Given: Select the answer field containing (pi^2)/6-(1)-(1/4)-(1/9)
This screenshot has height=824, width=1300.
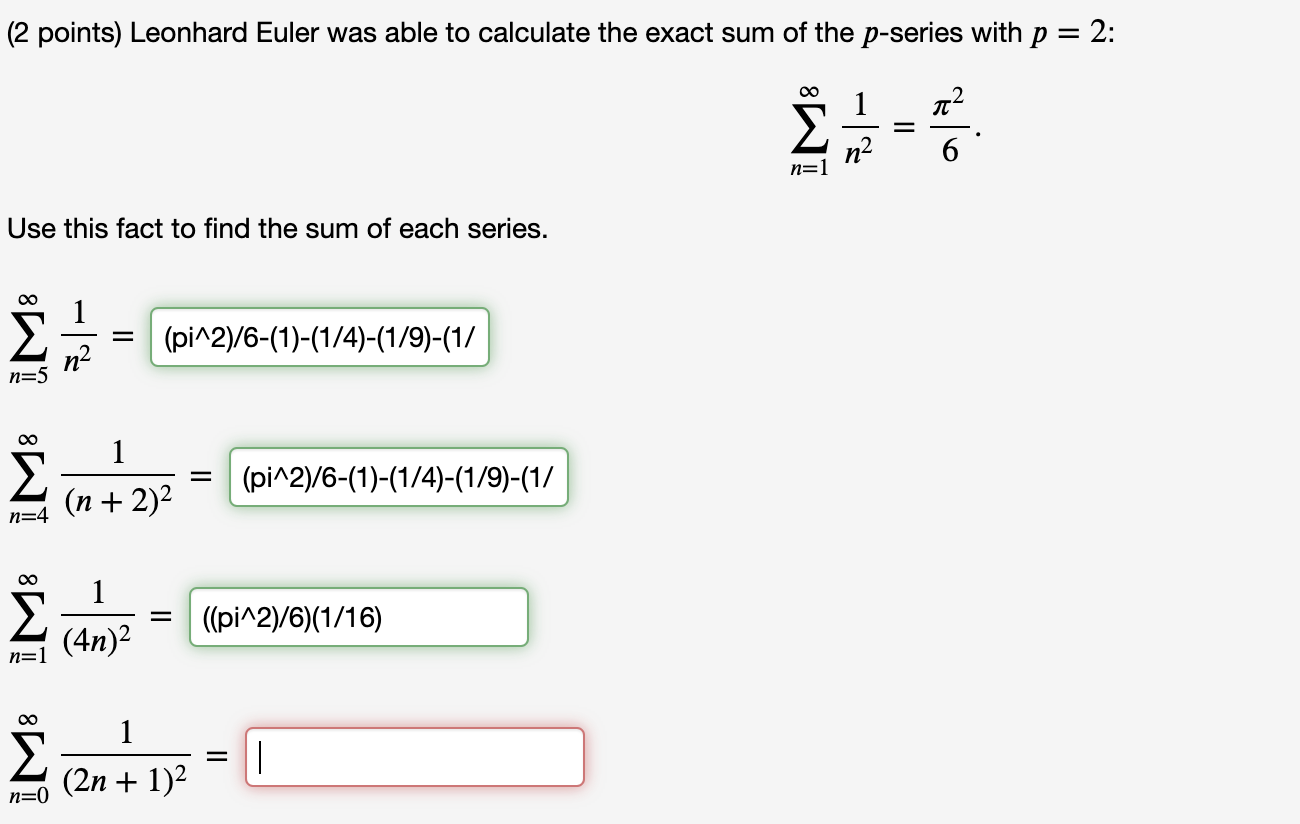Looking at the screenshot, I should [320, 337].
